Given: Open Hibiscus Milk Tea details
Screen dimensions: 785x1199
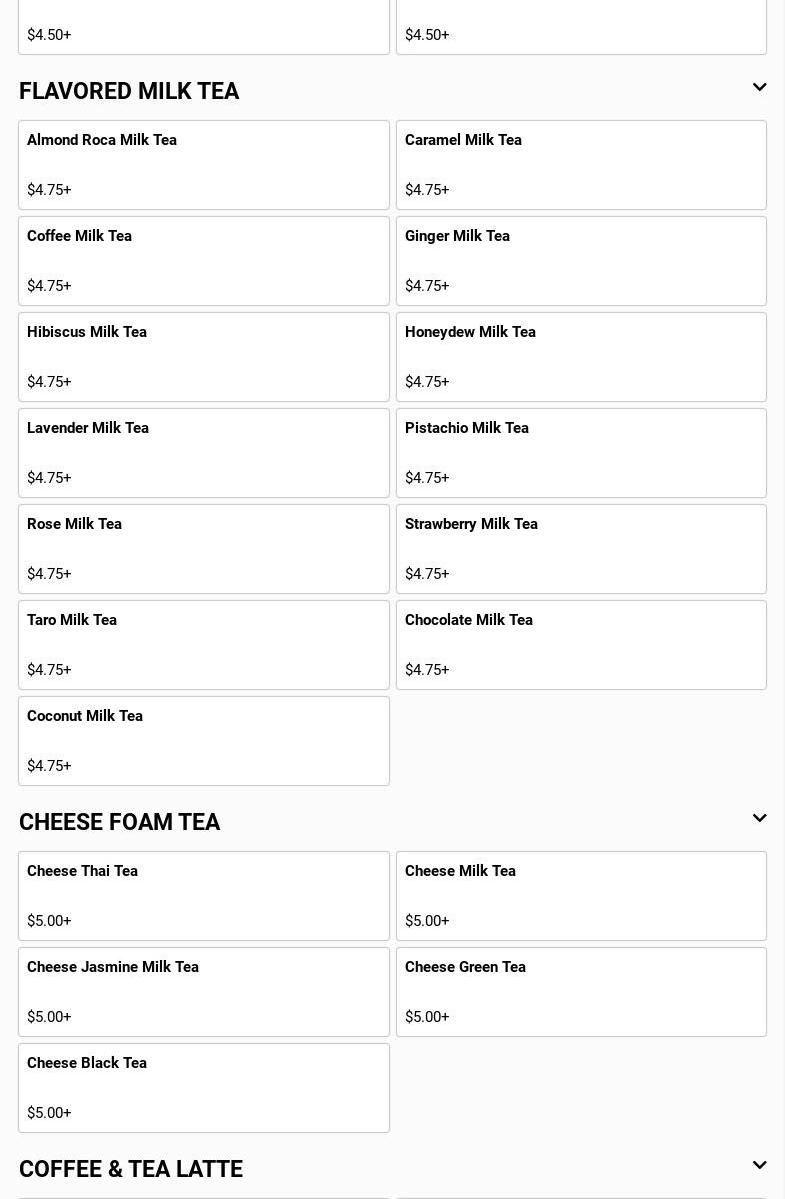Looking at the screenshot, I should click(203, 357).
